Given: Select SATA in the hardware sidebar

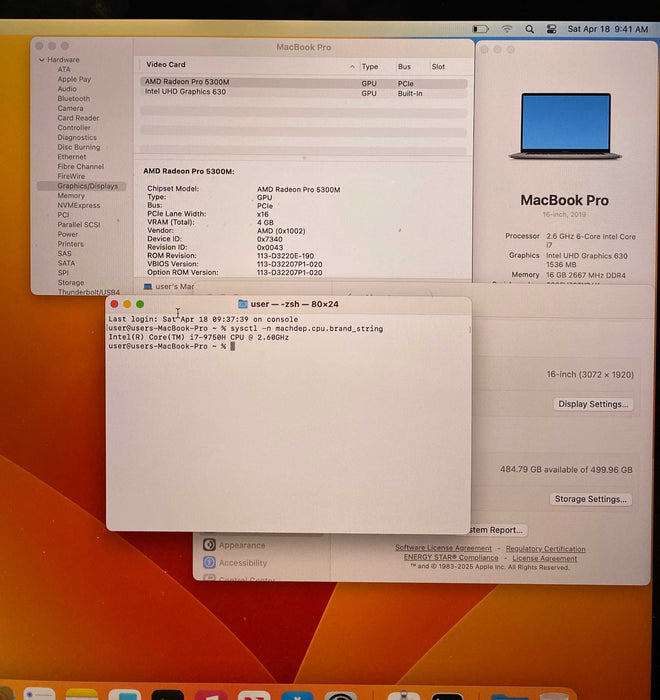Looking at the screenshot, I should click(x=66, y=263).
